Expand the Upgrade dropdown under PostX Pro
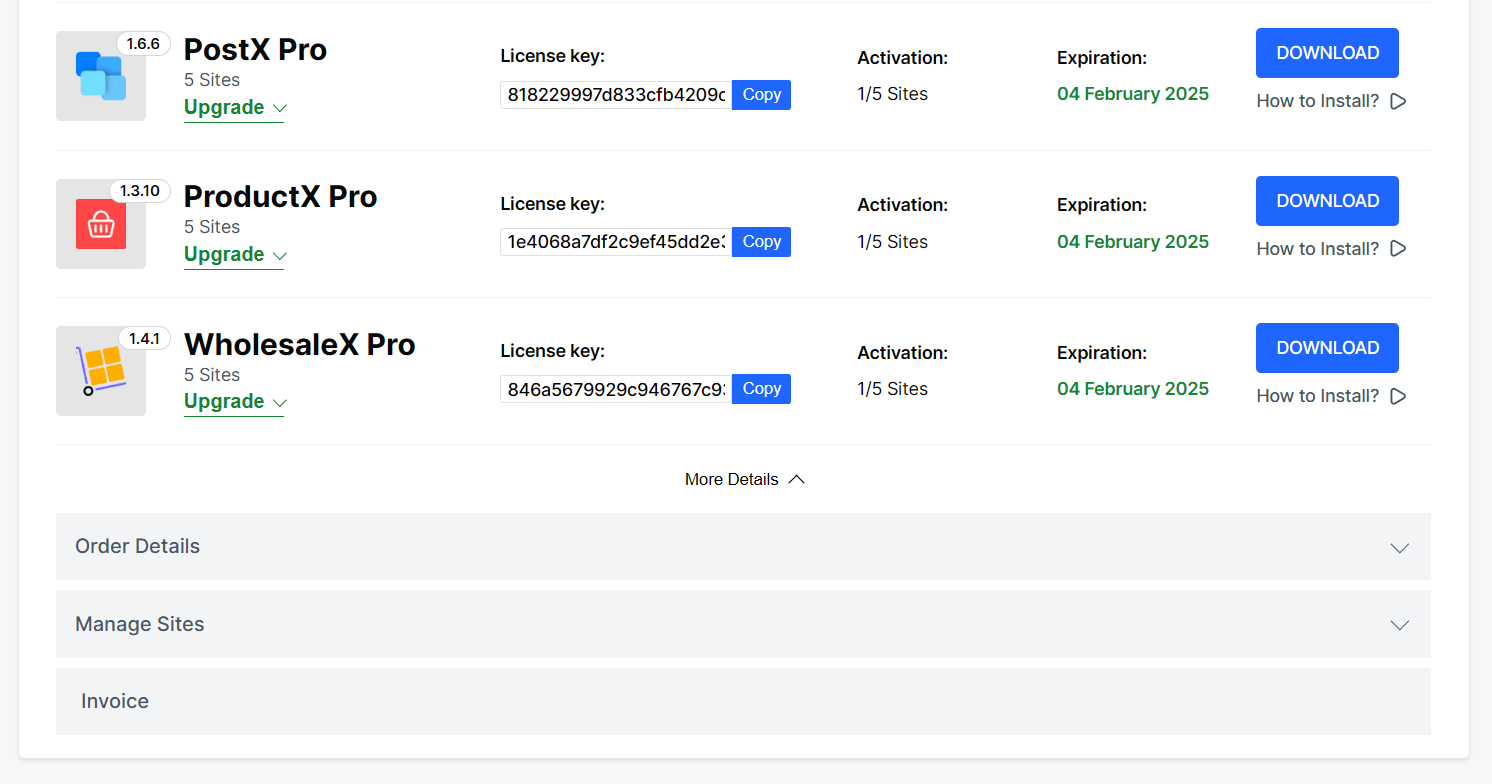 point(234,107)
